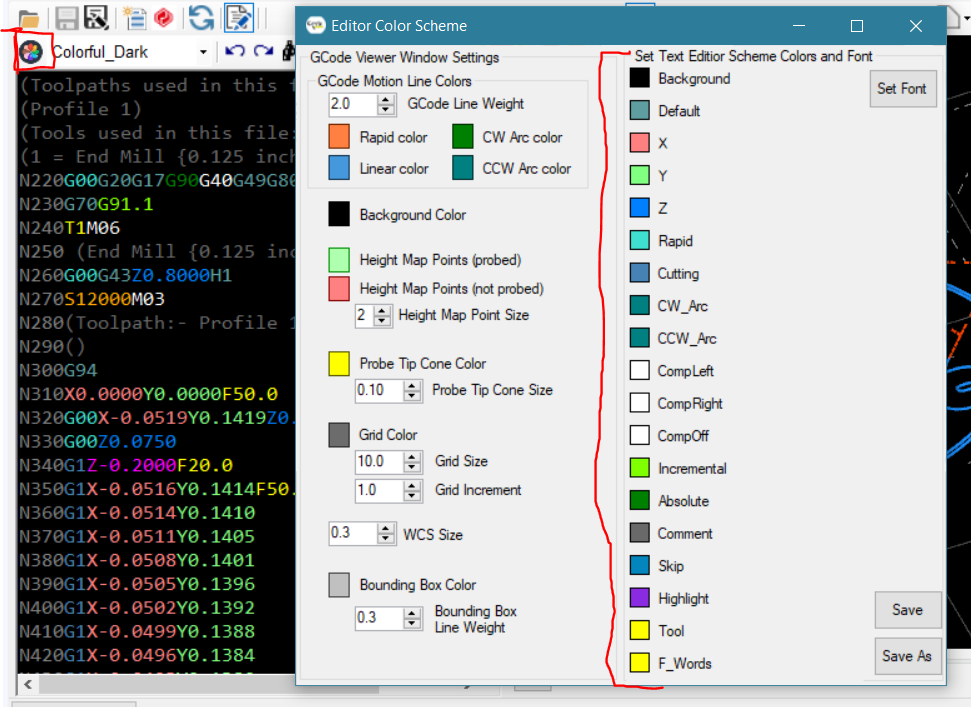971x707 pixels.
Task: Change the teal CCW Arc color swatch
Action: (x=463, y=168)
